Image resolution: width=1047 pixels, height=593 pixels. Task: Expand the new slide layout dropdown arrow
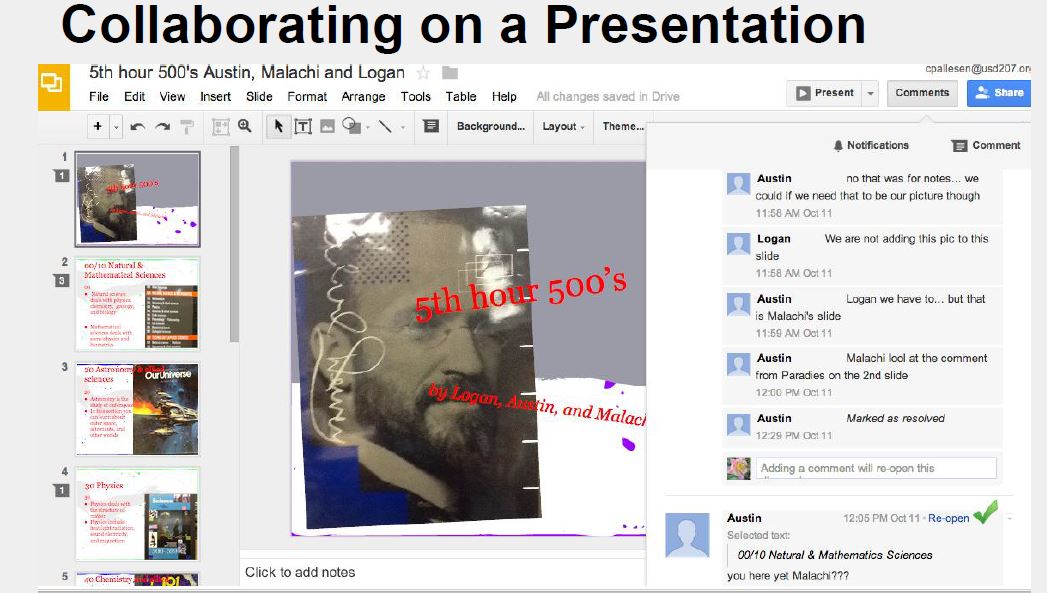click(x=116, y=126)
